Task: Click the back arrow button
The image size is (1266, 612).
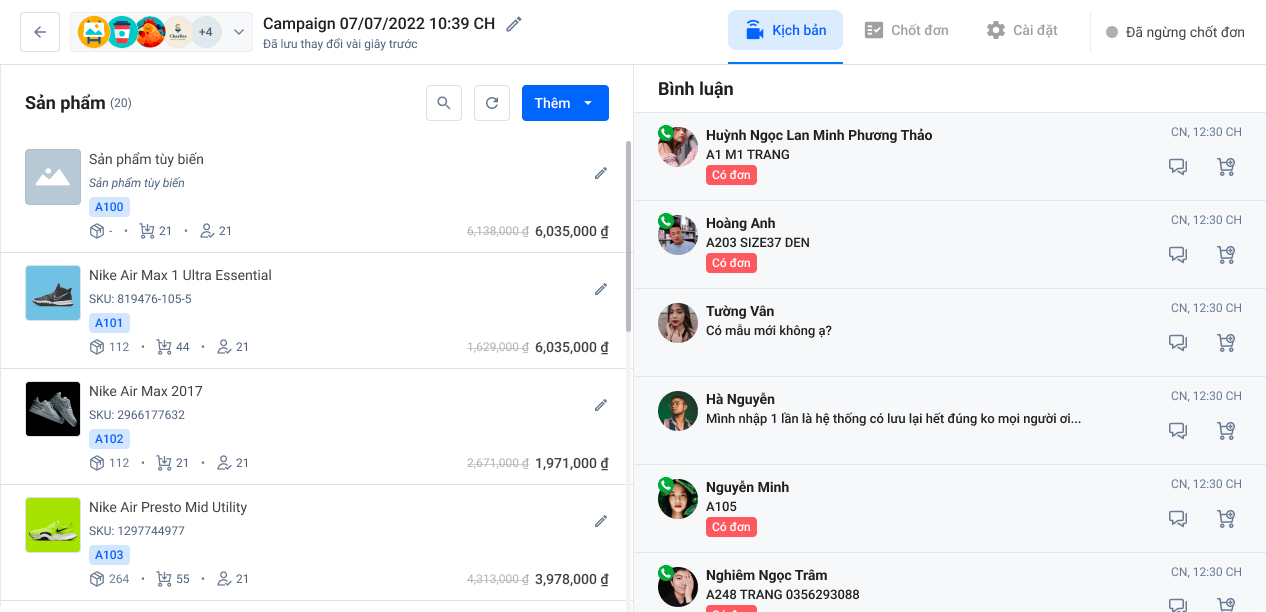Action: pyautogui.click(x=40, y=32)
